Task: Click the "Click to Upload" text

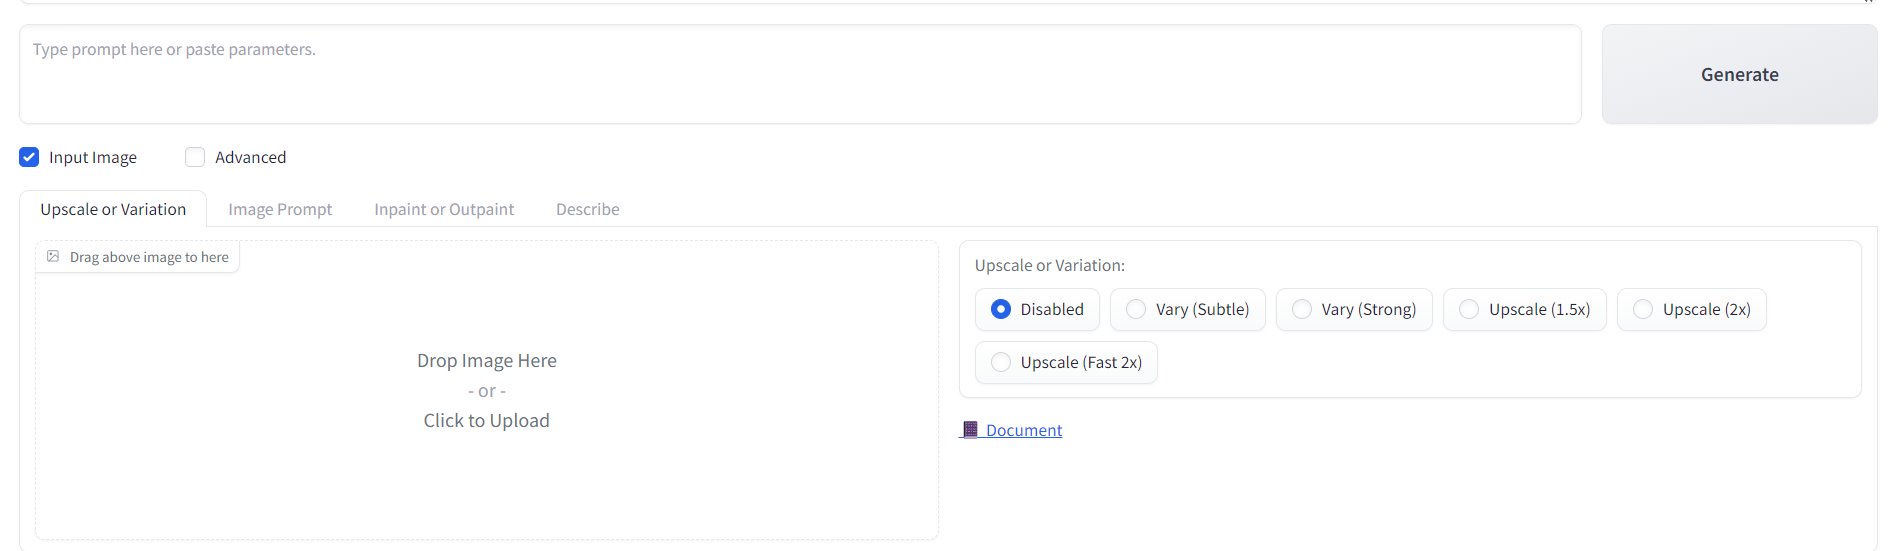Action: click(486, 421)
